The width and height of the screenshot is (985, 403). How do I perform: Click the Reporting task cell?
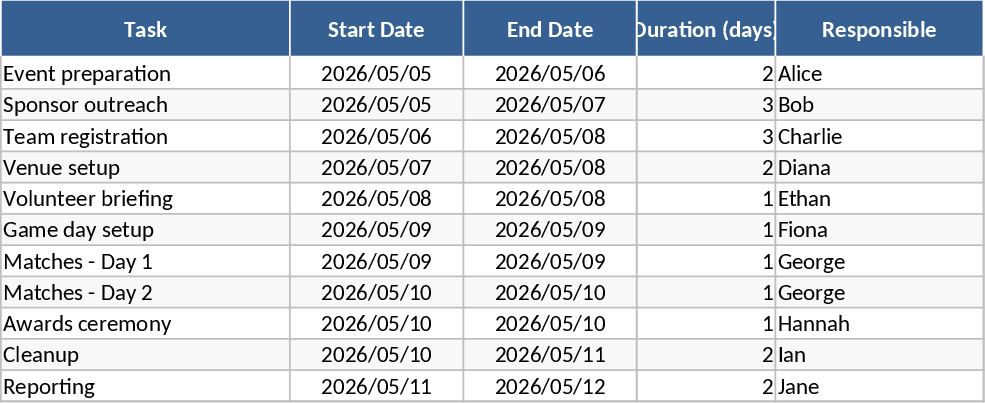tap(50, 387)
